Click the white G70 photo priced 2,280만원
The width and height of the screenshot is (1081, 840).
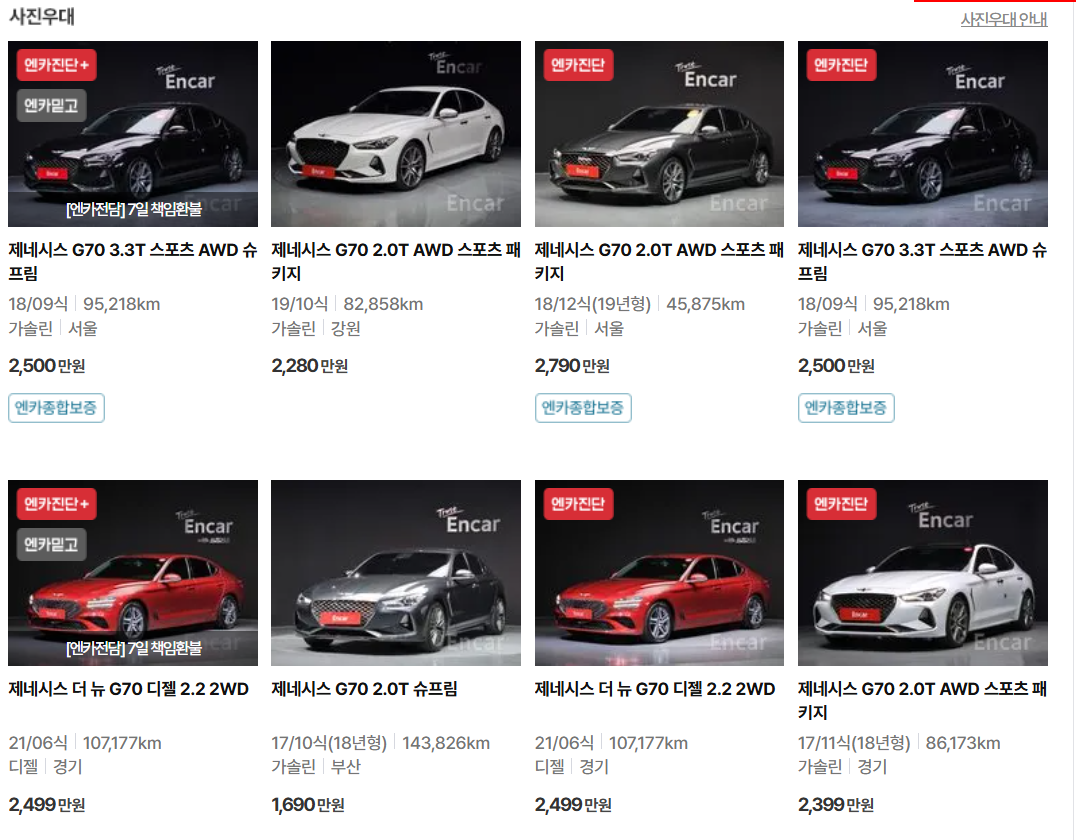point(394,132)
